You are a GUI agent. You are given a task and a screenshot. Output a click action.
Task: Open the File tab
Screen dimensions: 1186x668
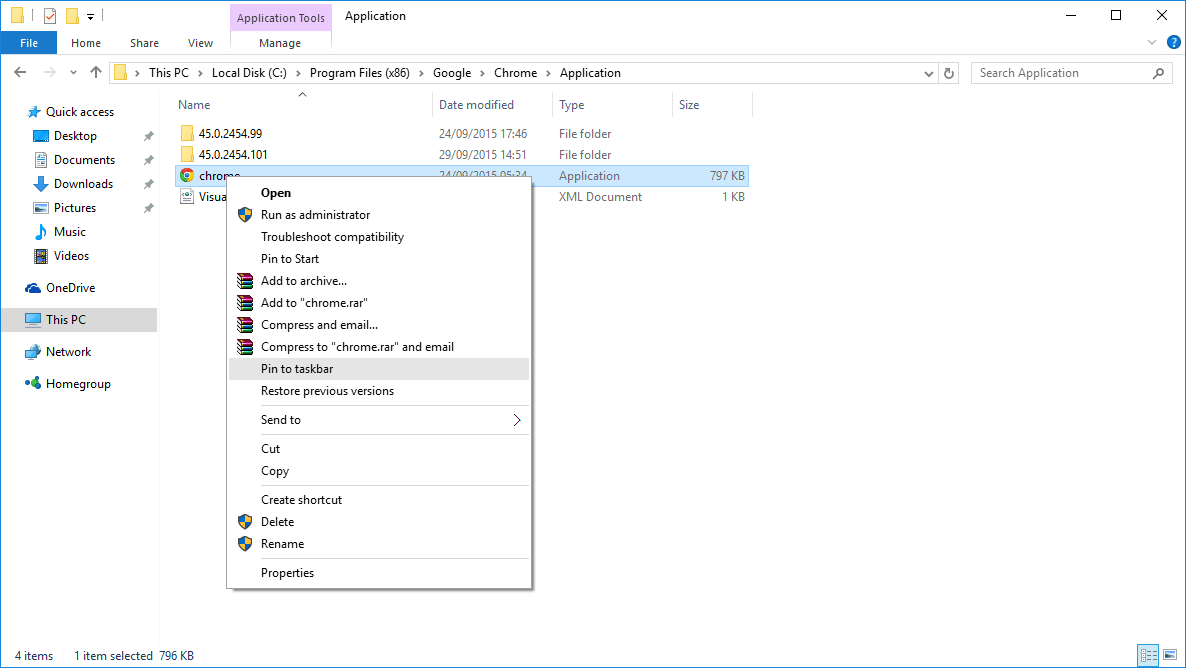29,43
